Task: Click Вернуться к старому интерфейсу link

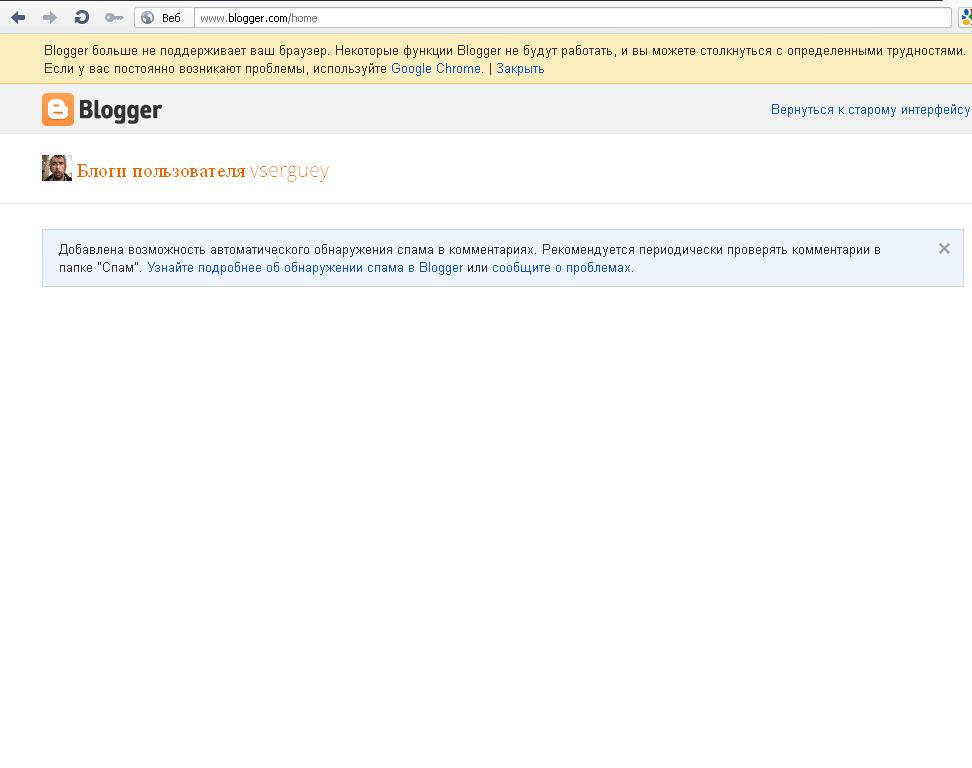Action: point(870,110)
